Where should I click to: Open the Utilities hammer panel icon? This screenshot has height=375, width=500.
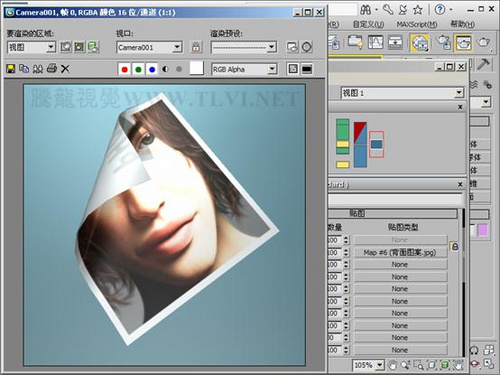pos(483,64)
